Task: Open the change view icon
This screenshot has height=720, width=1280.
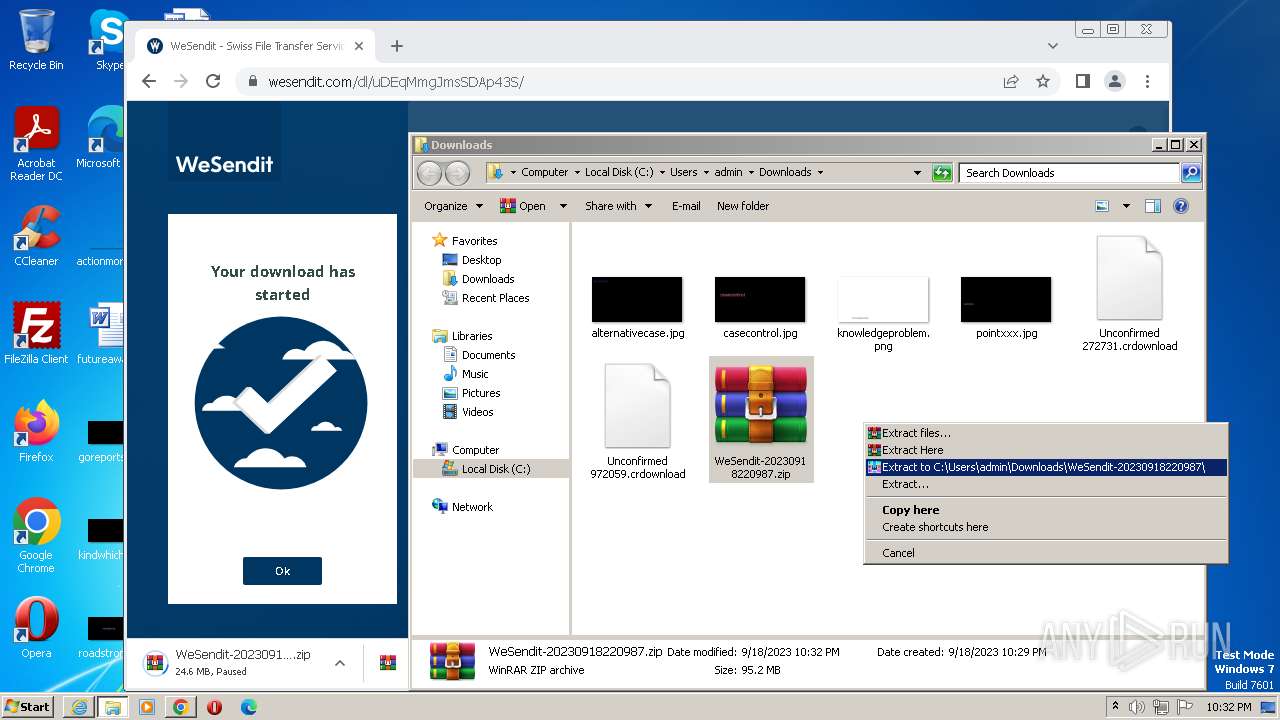Action: coord(1102,206)
